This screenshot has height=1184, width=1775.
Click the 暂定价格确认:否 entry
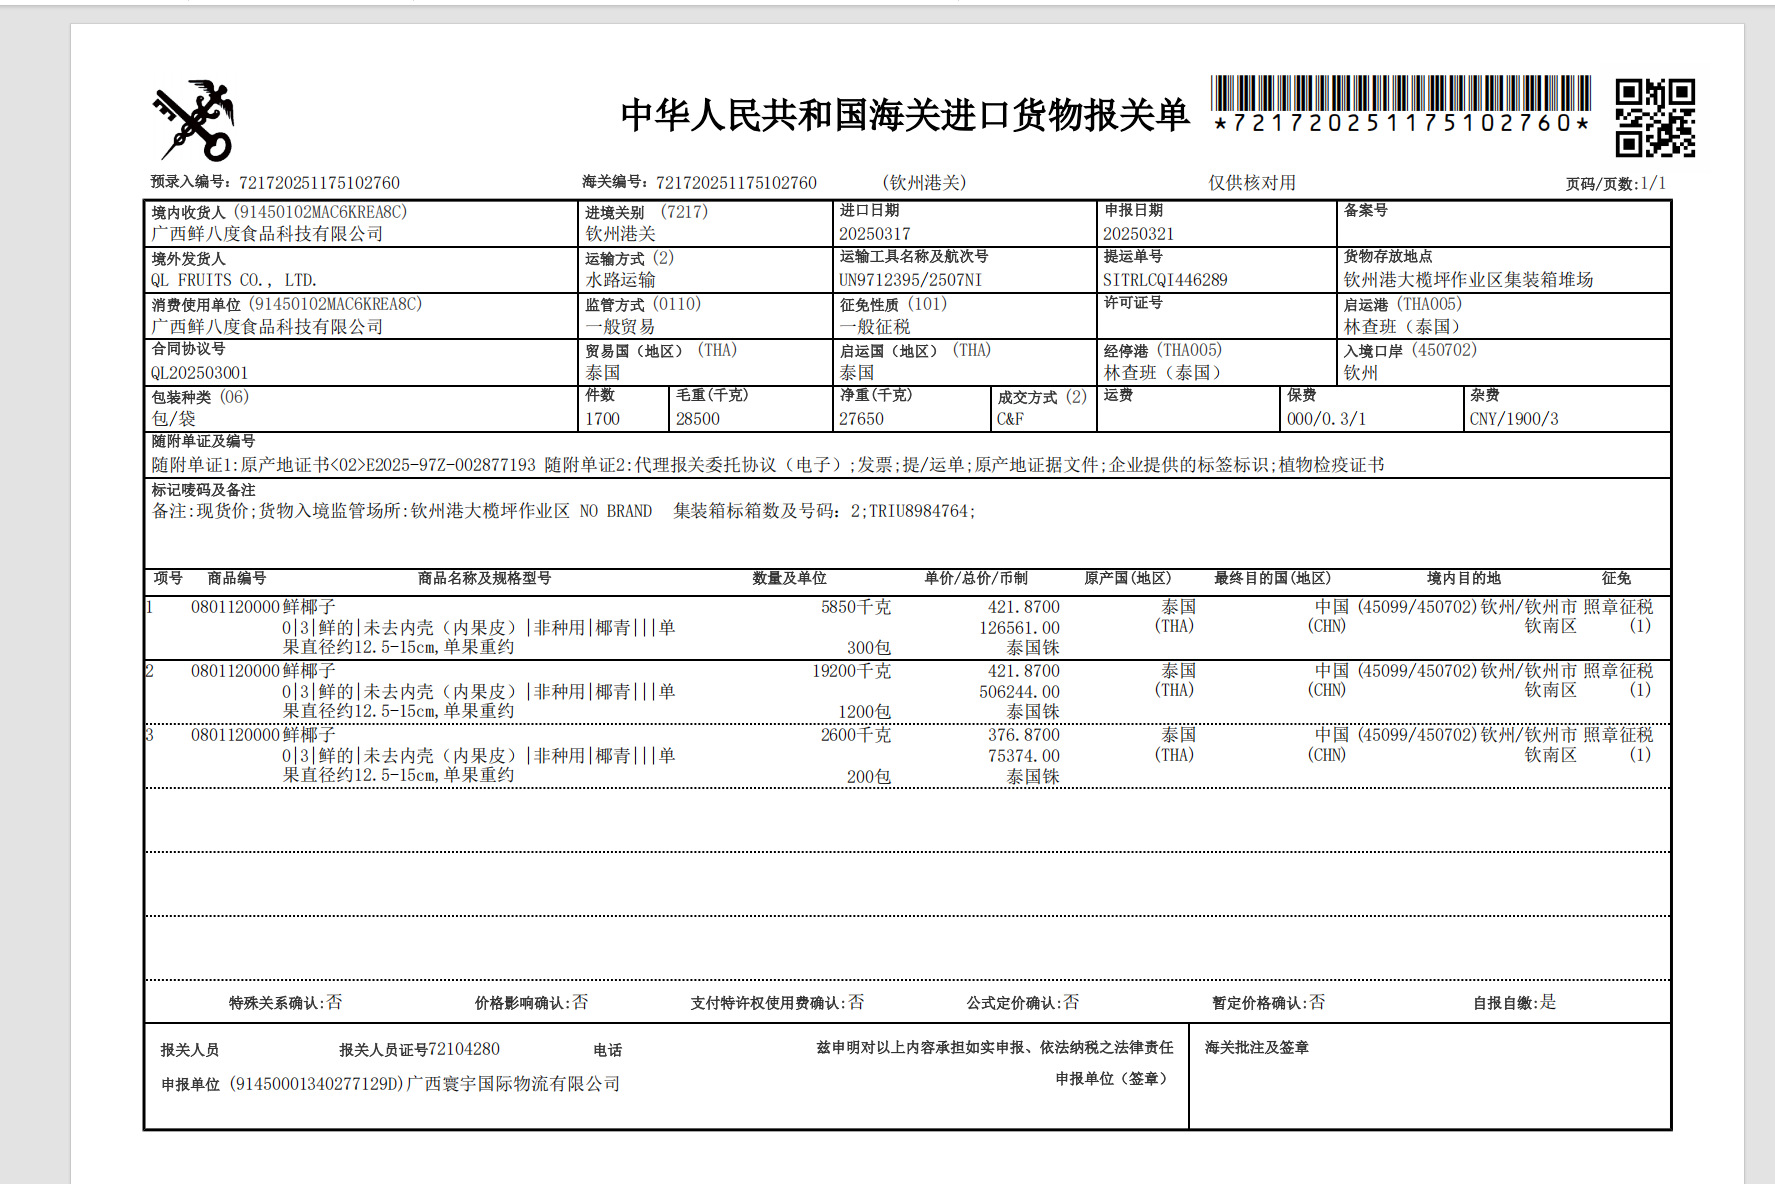click(x=1269, y=1002)
